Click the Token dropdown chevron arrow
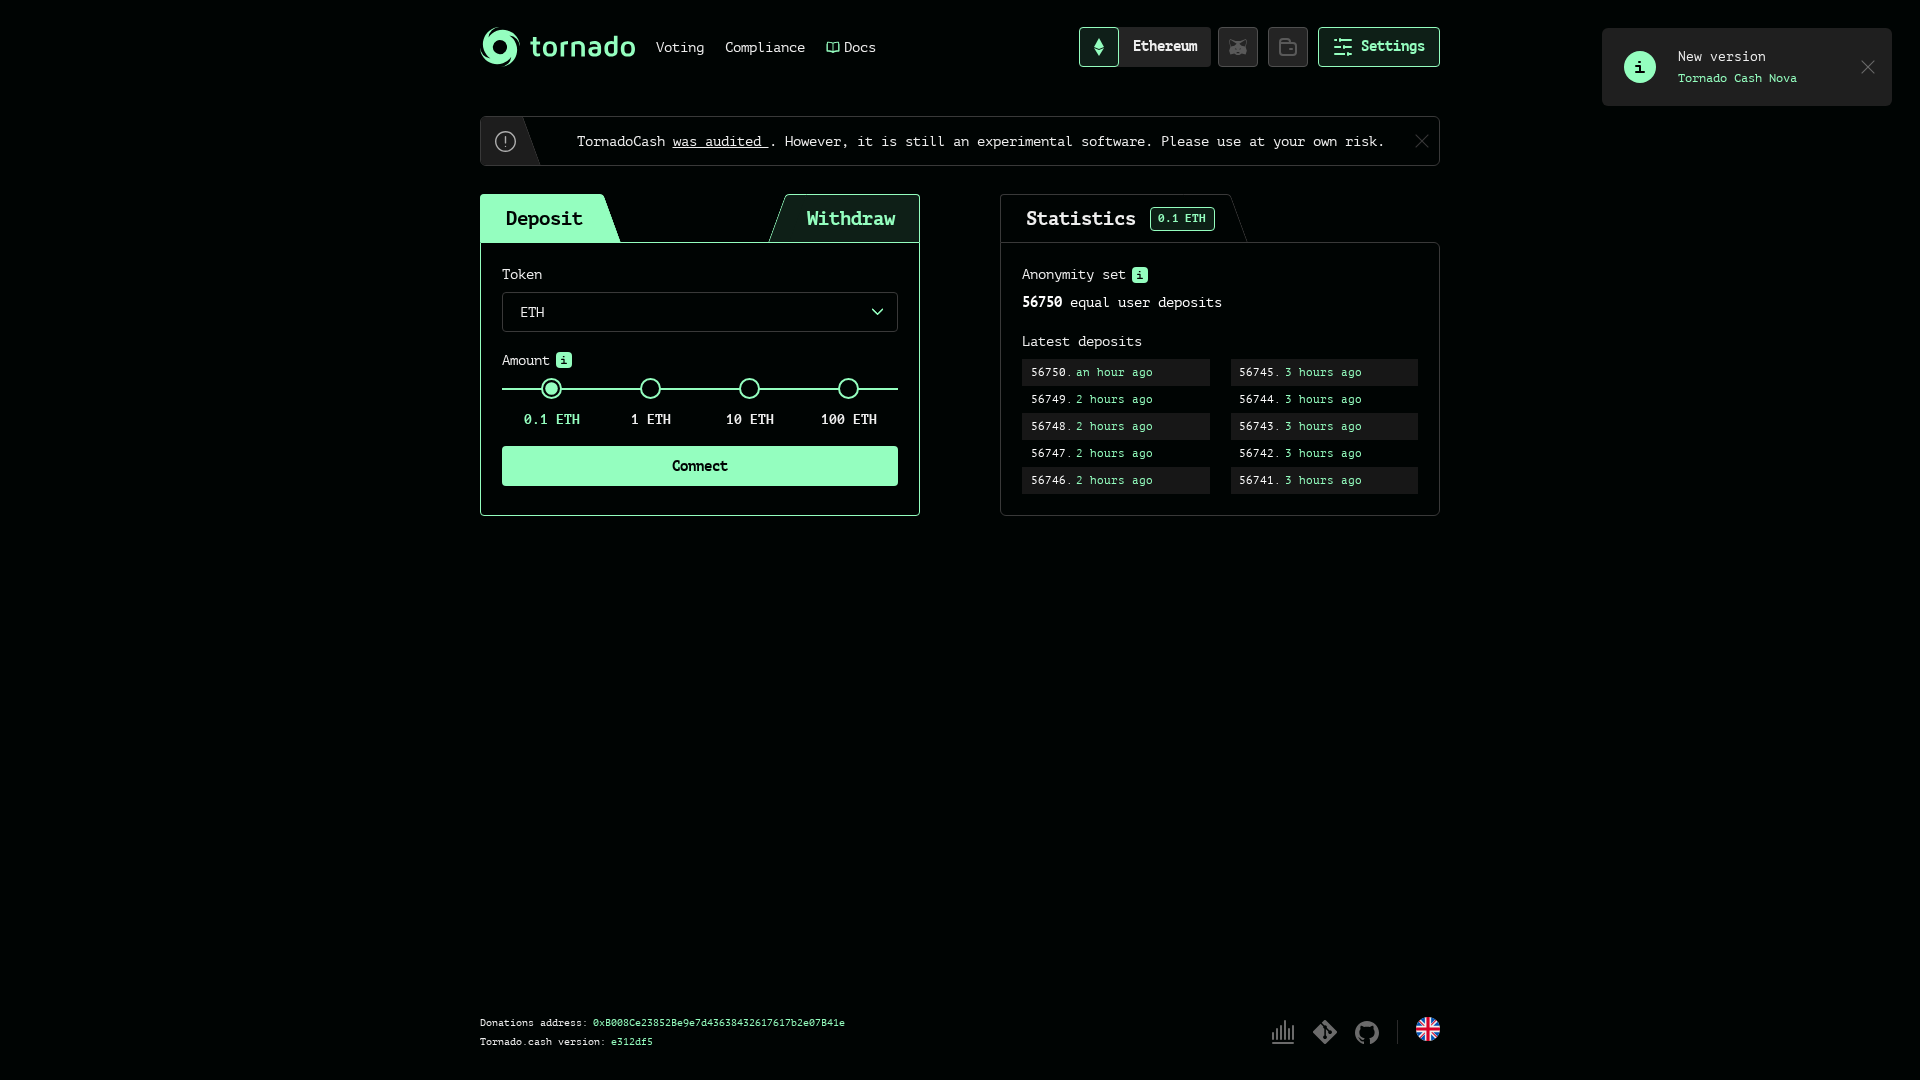Screen dimensions: 1920x1080 point(877,312)
